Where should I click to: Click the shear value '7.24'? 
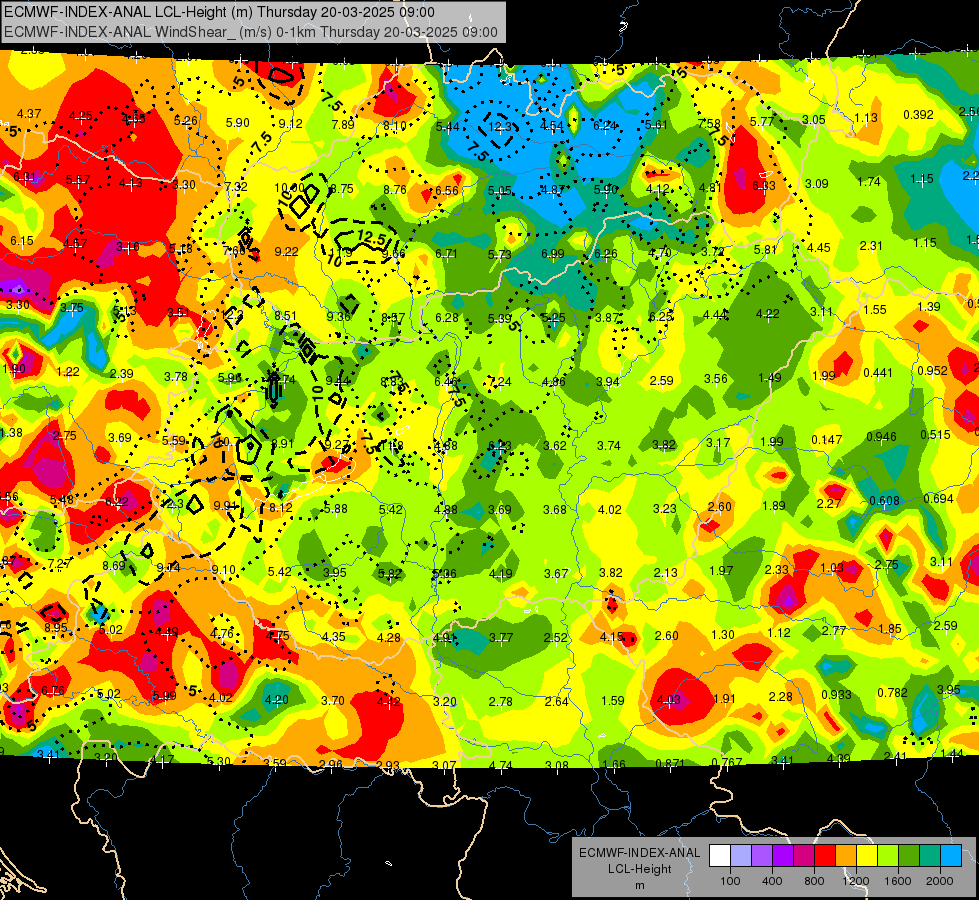pos(499,381)
